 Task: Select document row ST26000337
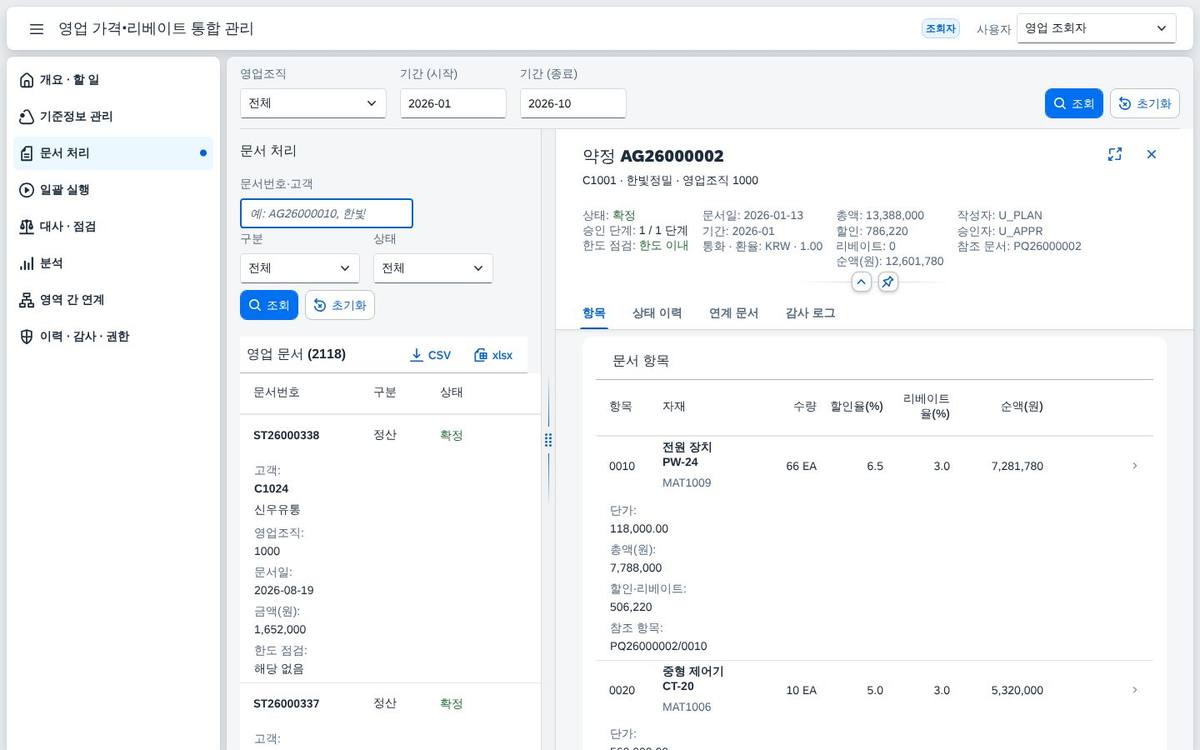coord(390,716)
